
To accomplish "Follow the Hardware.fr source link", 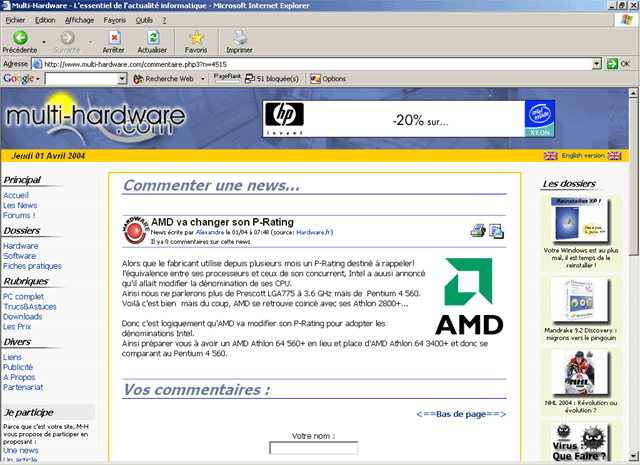I will (313, 232).
